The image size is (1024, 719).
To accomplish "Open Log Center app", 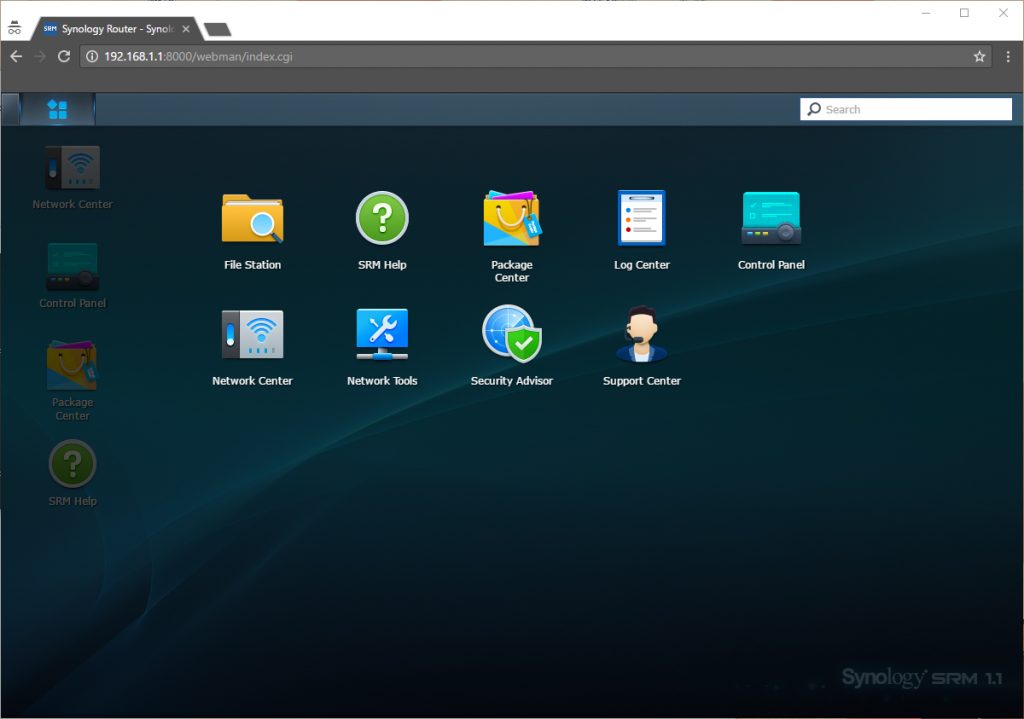I will click(x=641, y=231).
